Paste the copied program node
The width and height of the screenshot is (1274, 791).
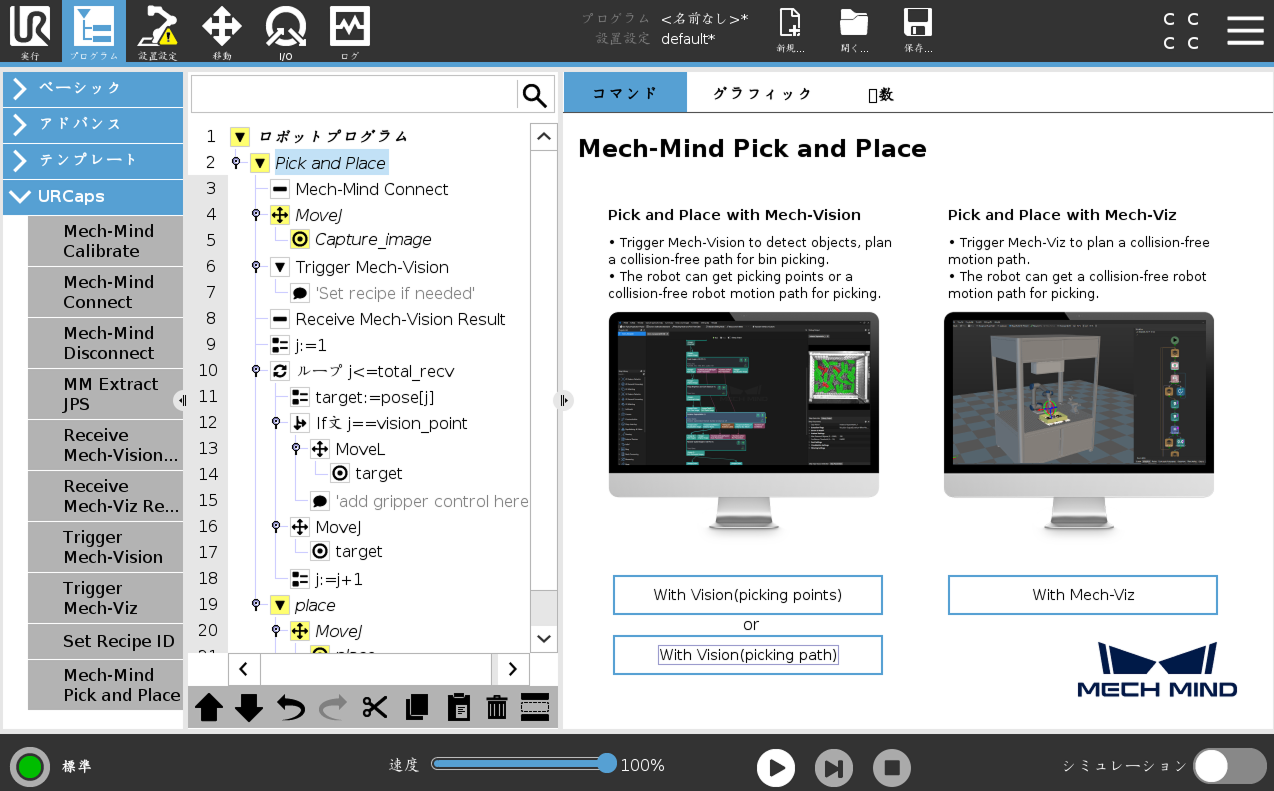tap(458, 708)
